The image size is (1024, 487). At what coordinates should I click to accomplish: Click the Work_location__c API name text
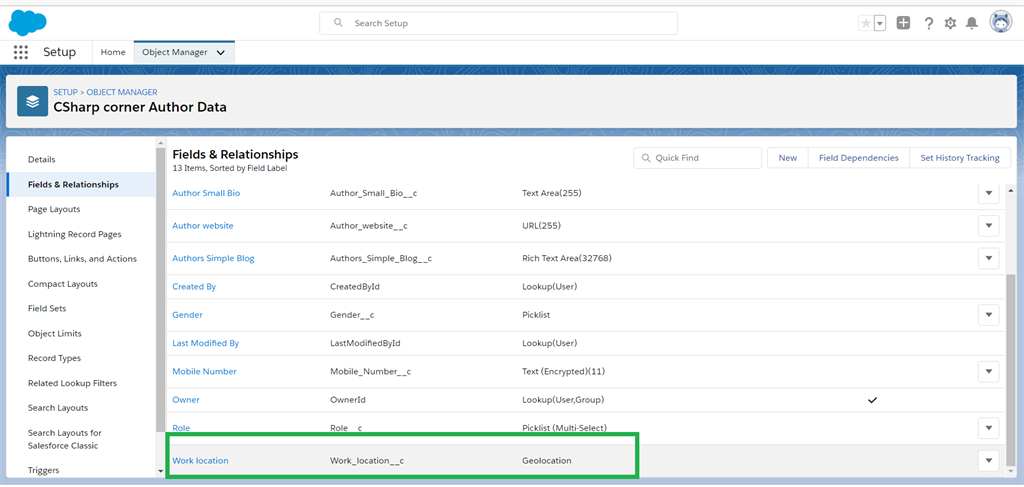coord(367,460)
